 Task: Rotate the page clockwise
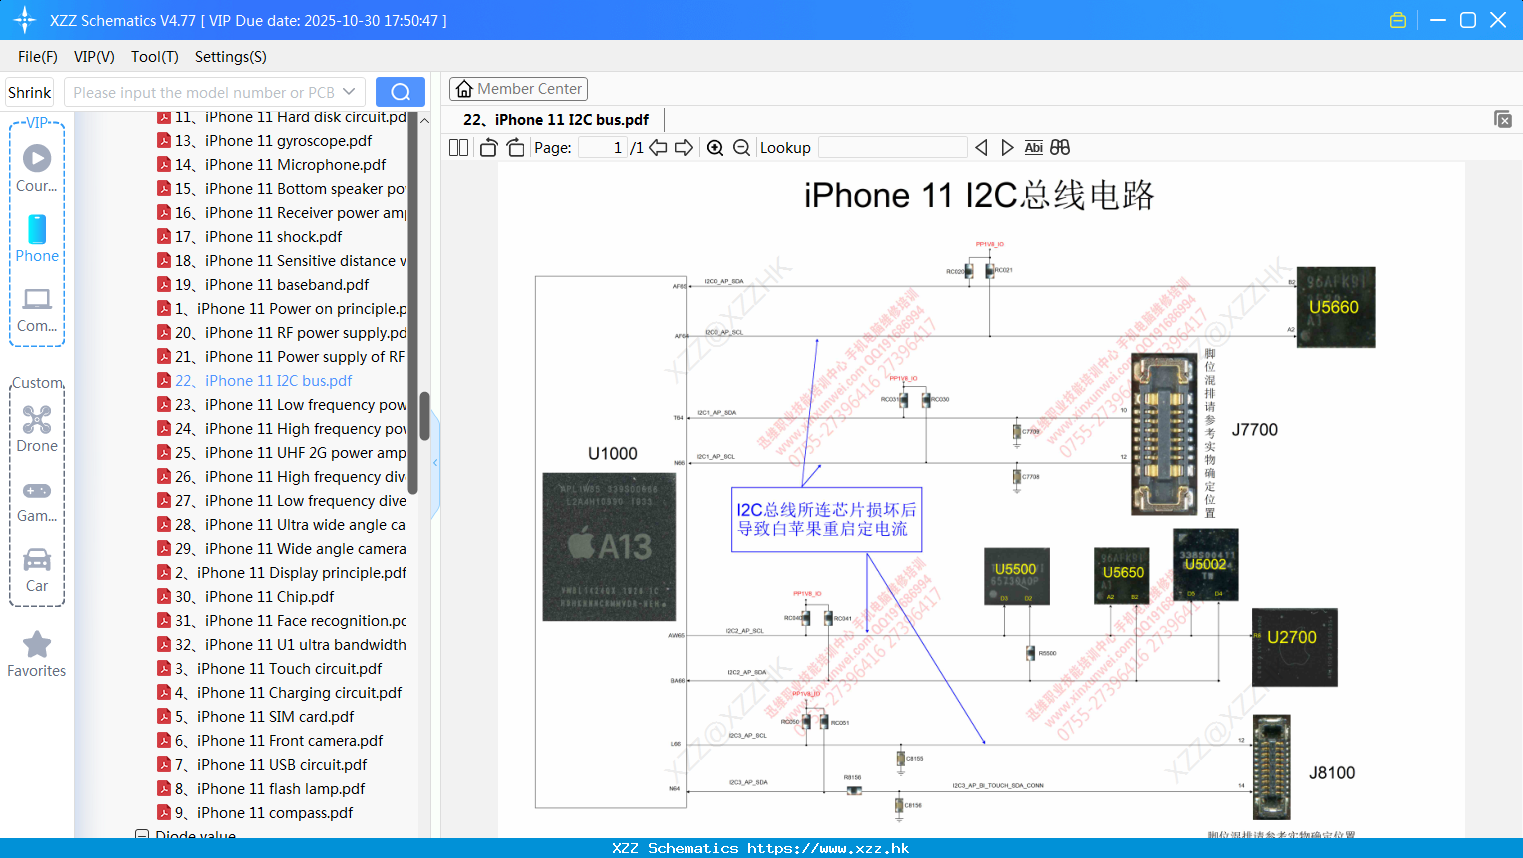tap(515, 148)
